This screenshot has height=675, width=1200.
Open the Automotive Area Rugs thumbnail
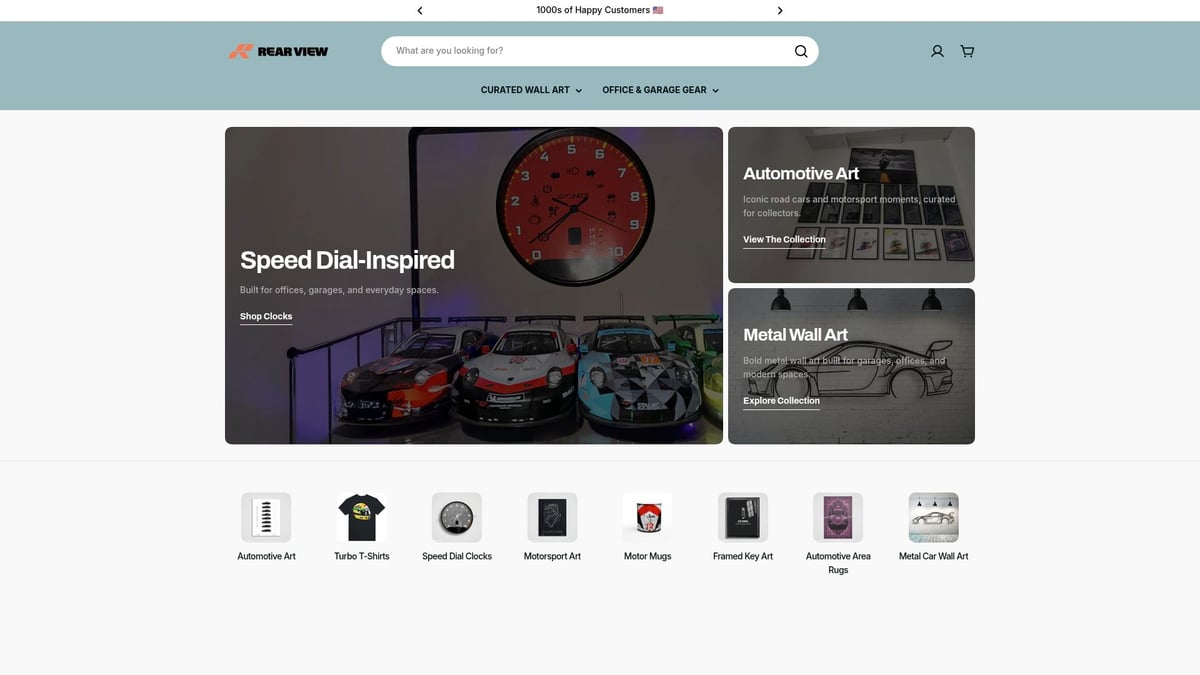coord(838,517)
